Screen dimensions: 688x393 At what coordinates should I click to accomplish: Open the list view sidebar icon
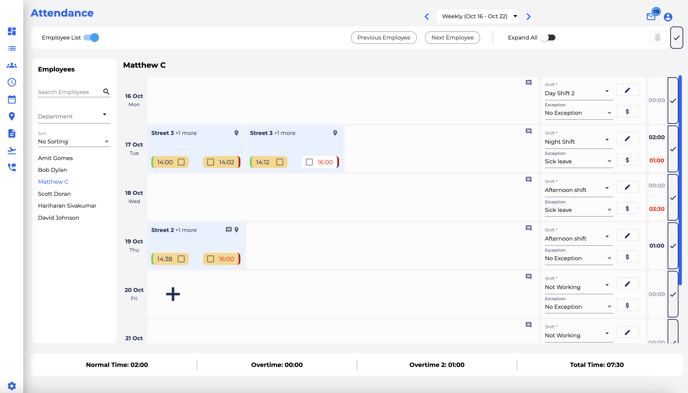12,48
